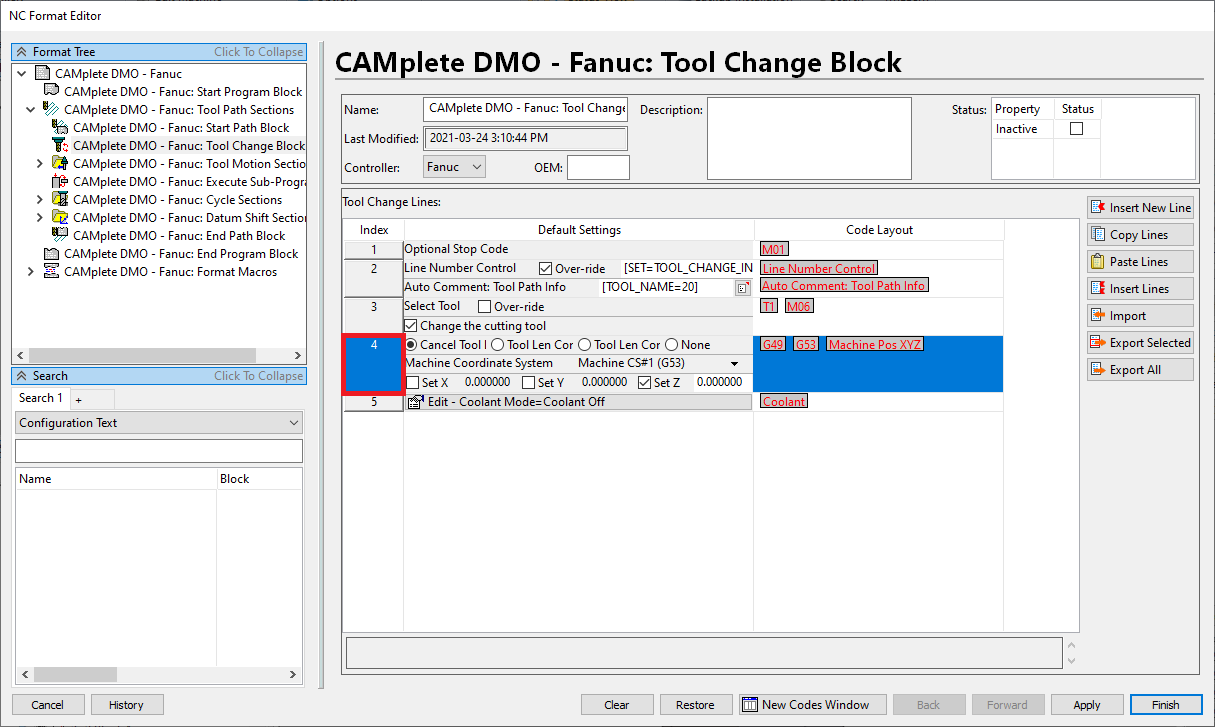Viewport: 1215px width, 727px height.
Task: Click the Execute Sub-Program tree icon
Action: click(x=60, y=181)
